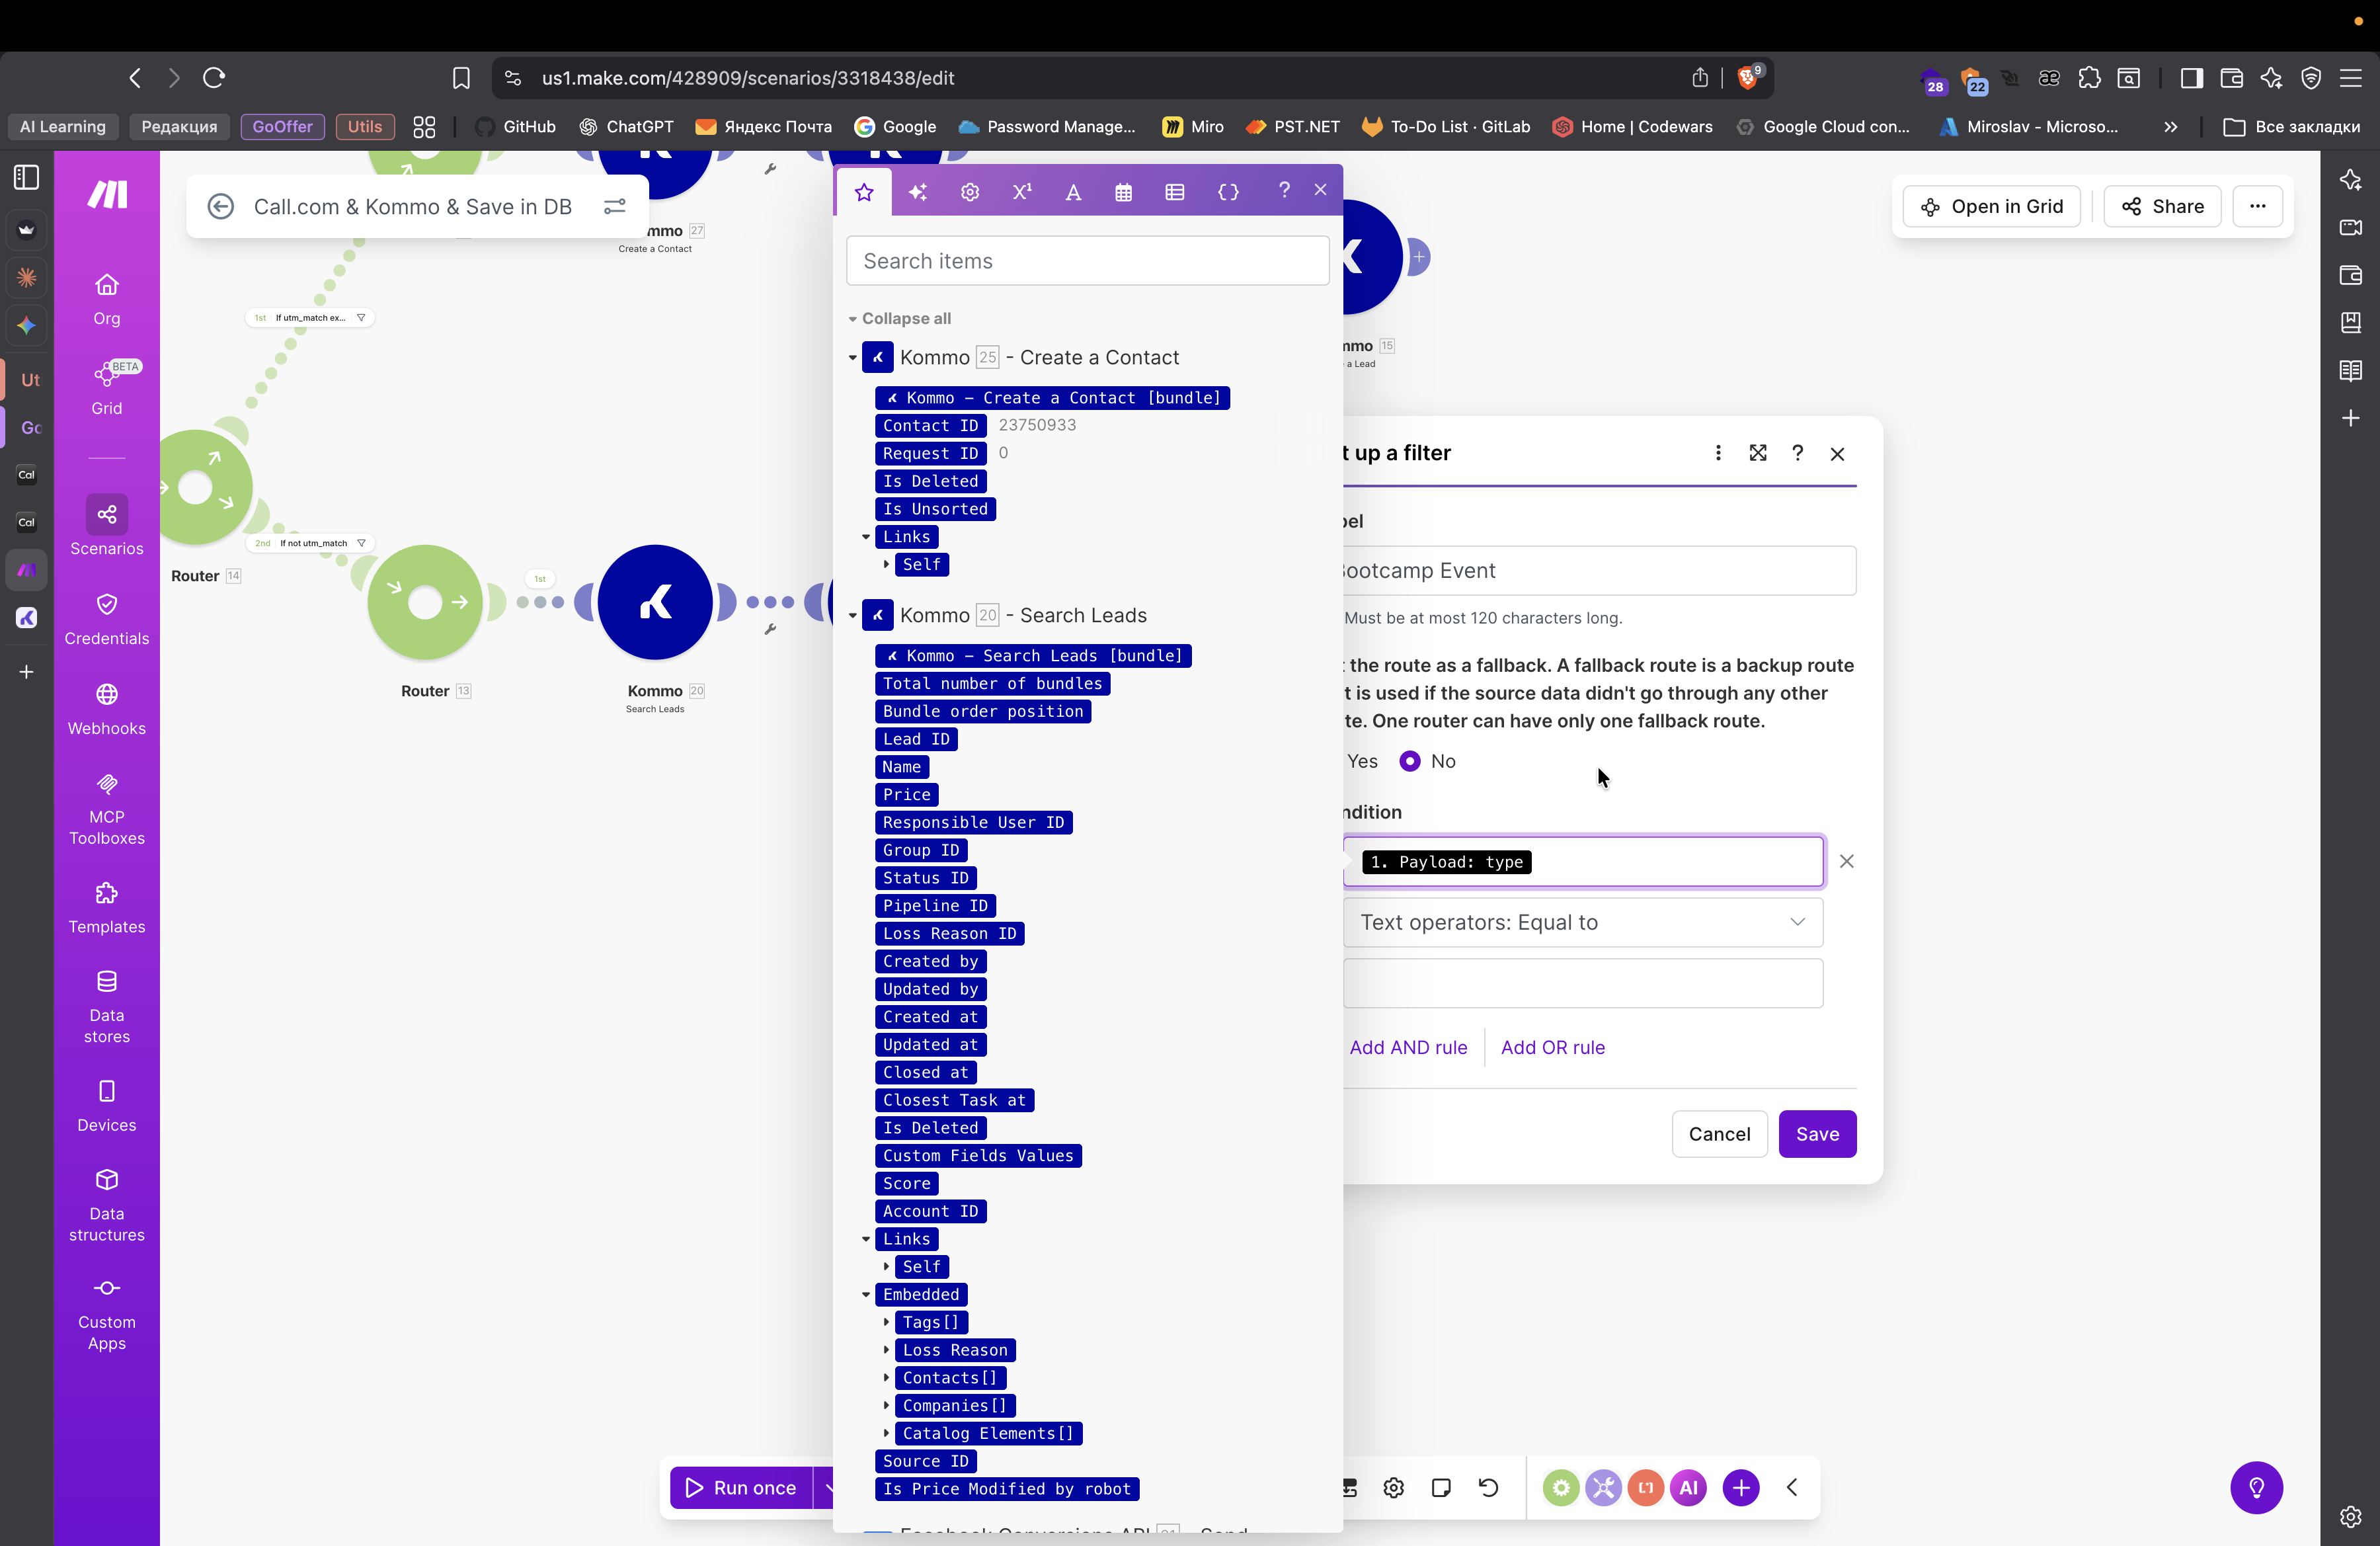Click the Arrays functions tab icon

pos(1175,192)
